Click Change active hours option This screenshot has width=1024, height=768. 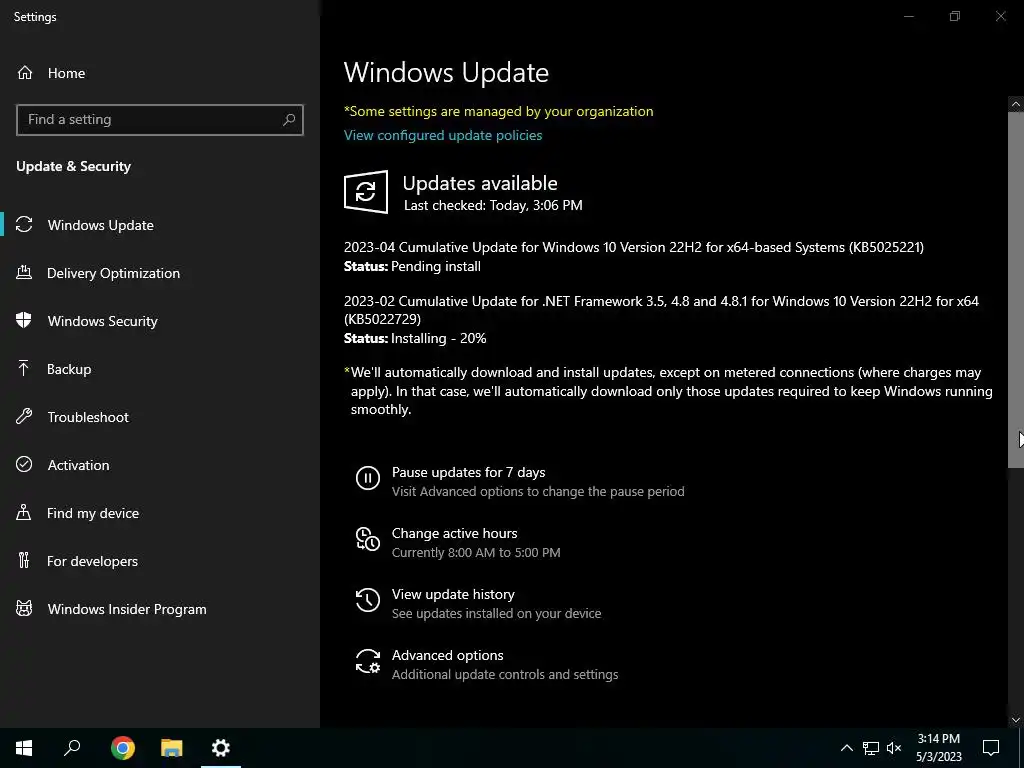[455, 533]
